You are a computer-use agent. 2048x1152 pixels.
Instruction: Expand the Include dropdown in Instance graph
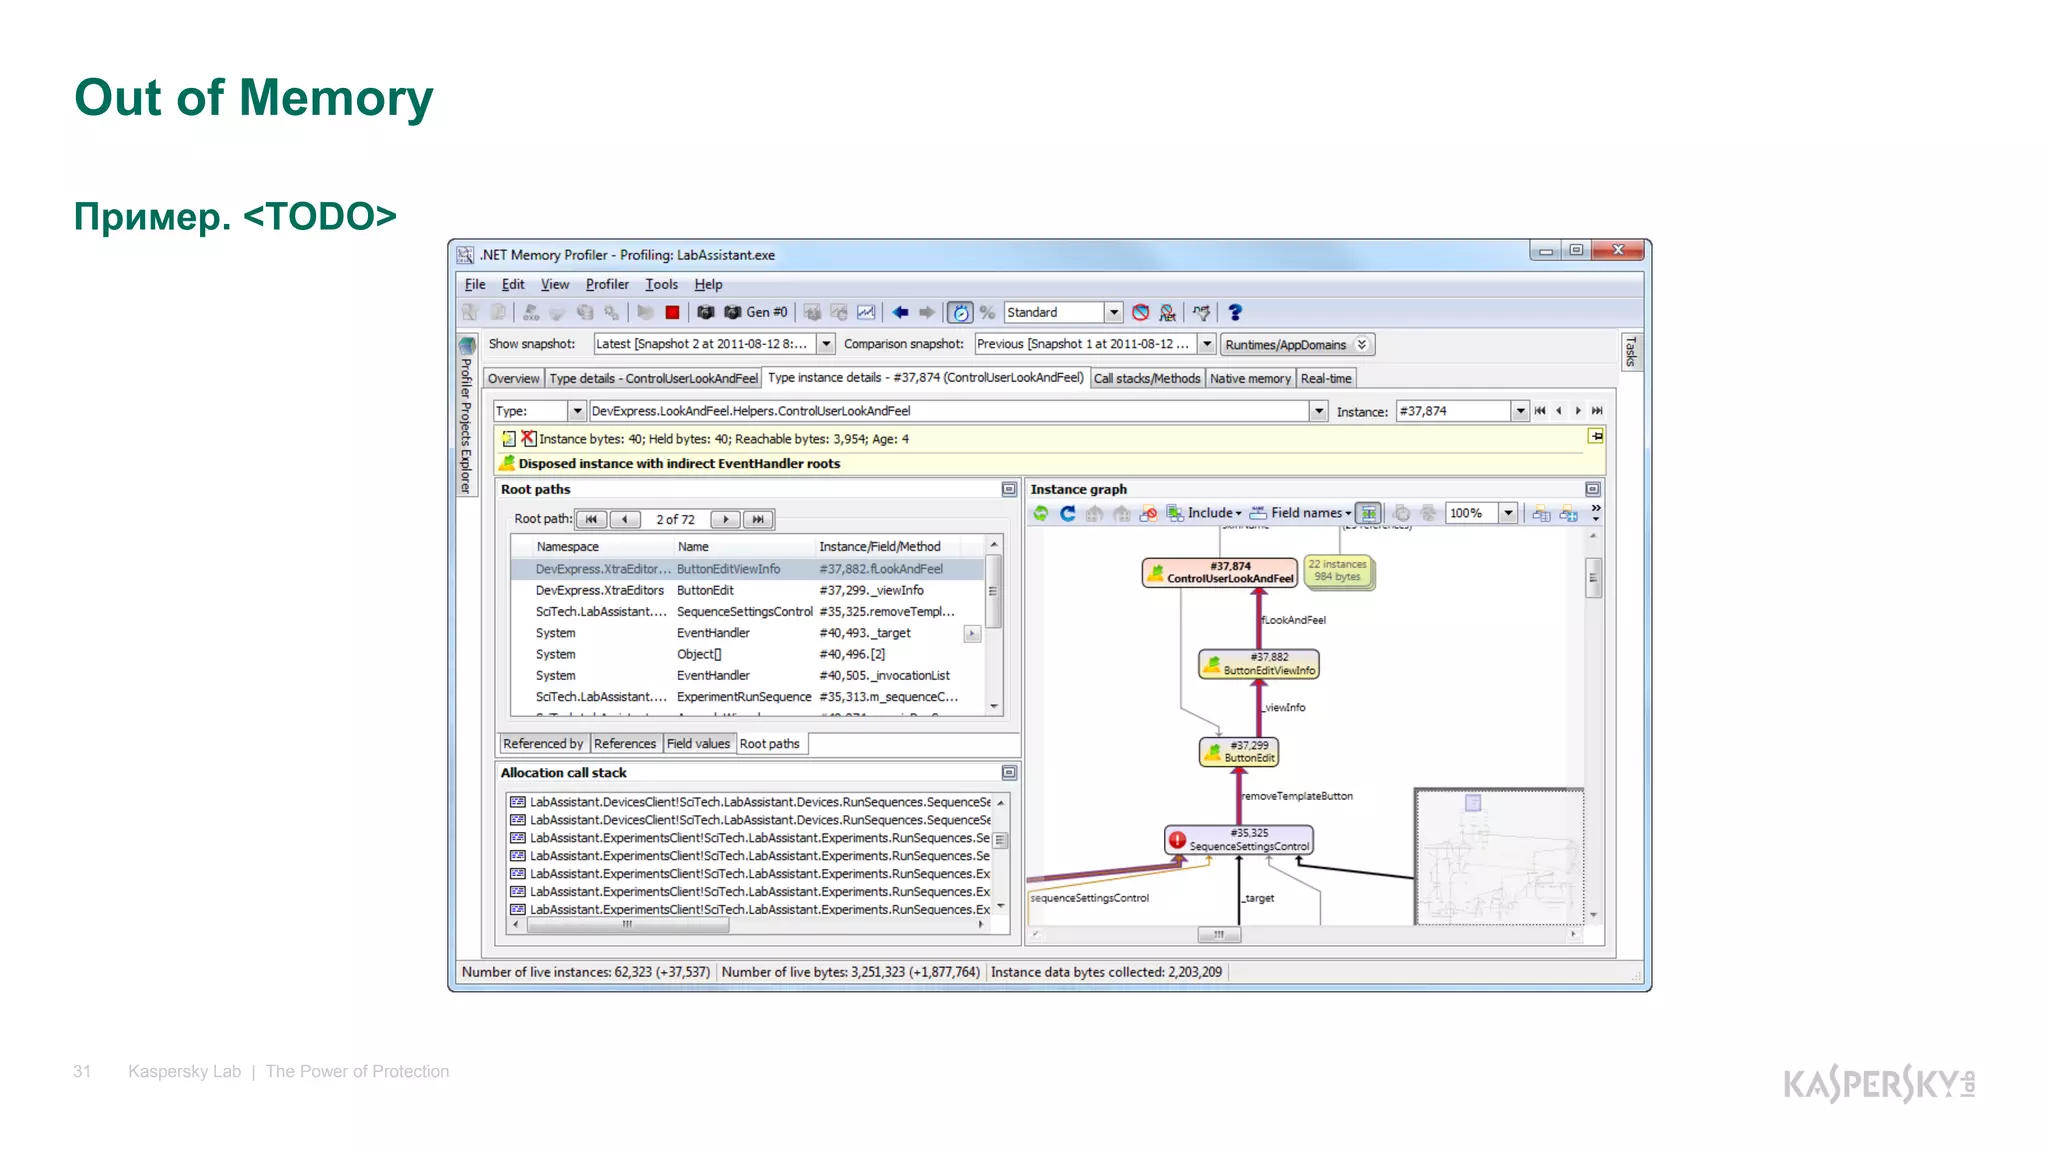pos(1214,514)
